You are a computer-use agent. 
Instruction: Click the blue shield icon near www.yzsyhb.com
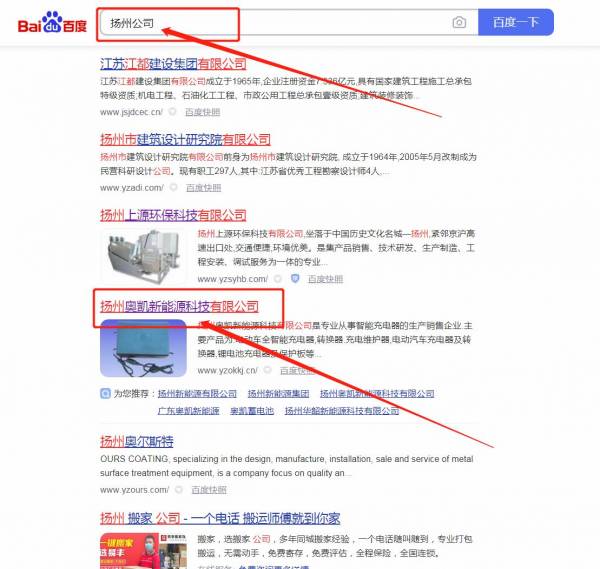tap(295, 279)
